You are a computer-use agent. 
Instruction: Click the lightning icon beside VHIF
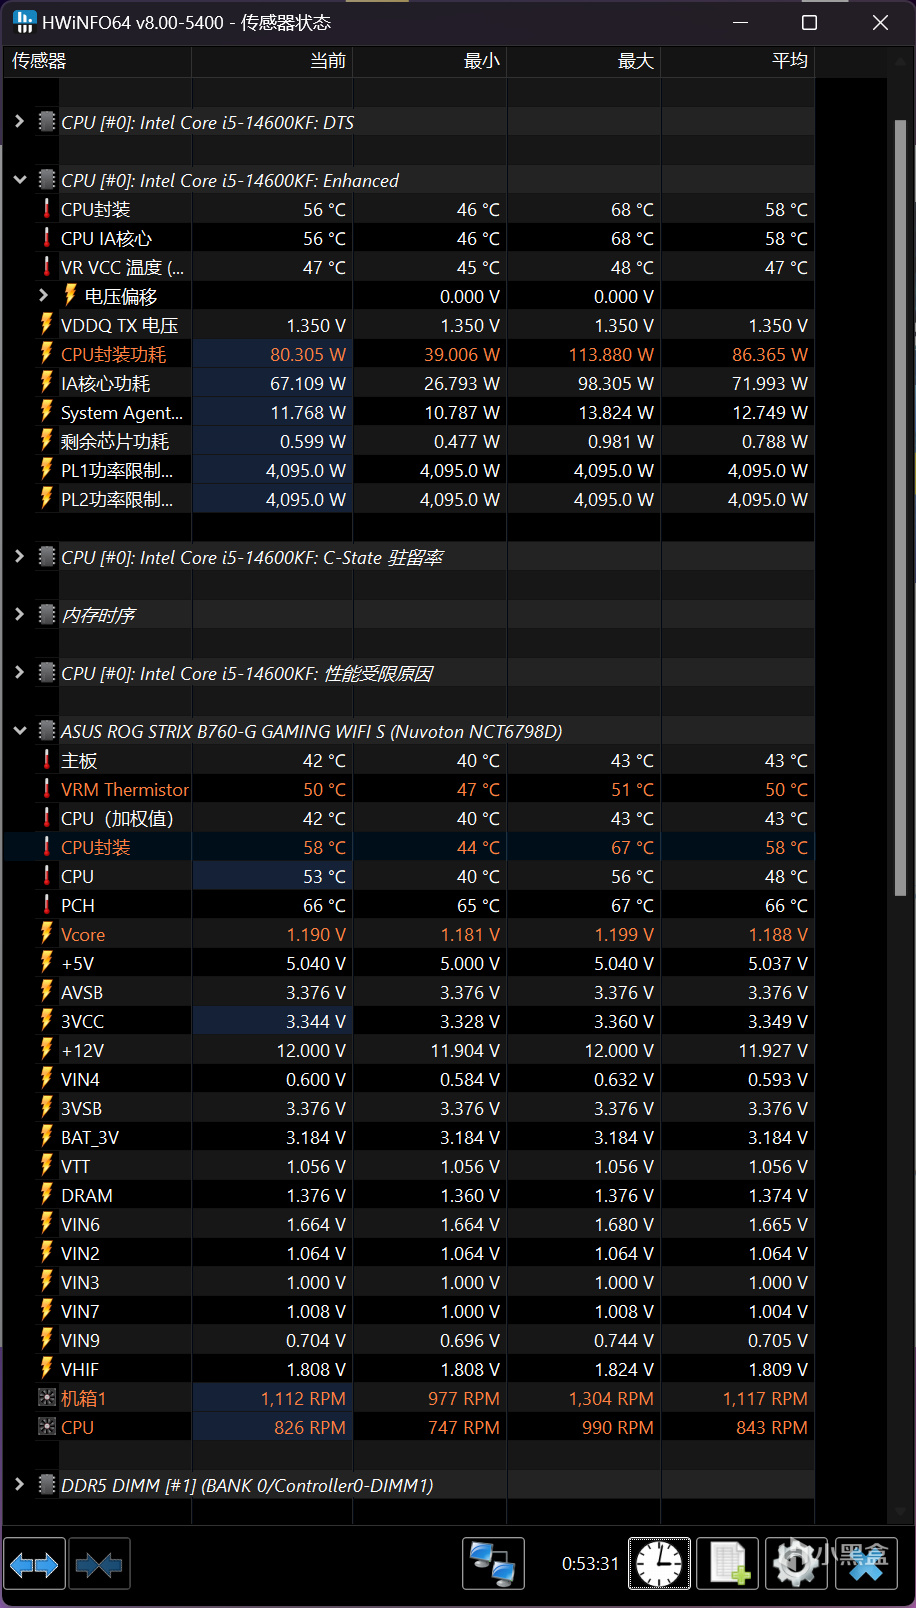pyautogui.click(x=46, y=1368)
